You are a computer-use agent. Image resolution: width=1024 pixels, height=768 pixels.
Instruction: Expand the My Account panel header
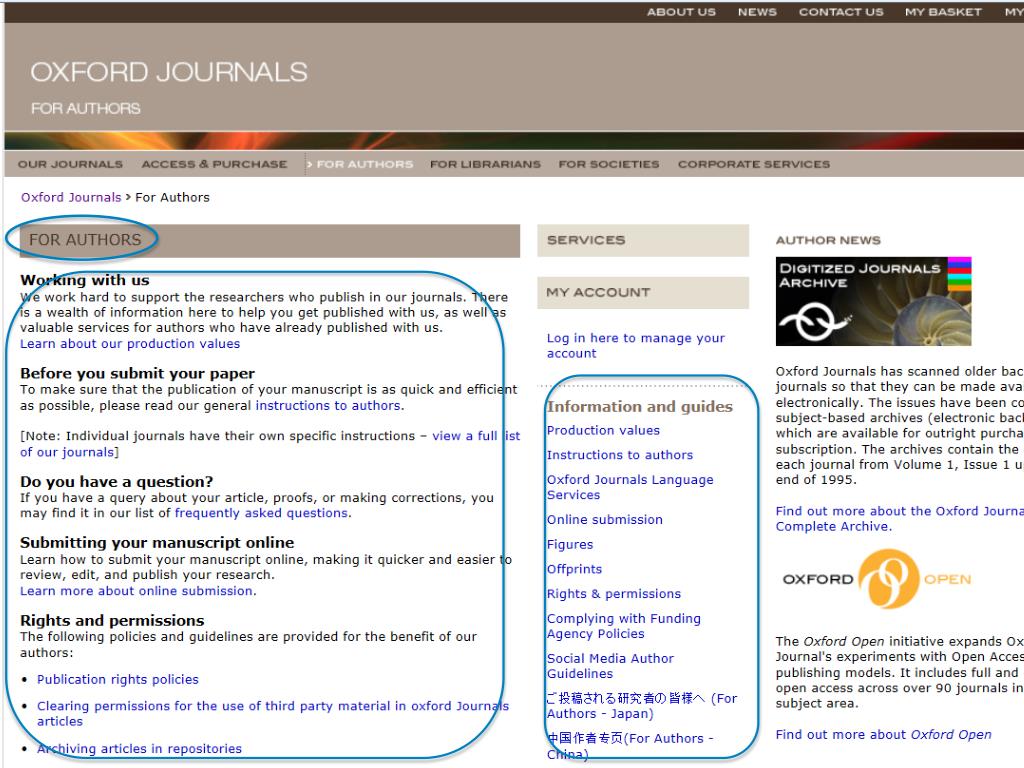(x=643, y=293)
